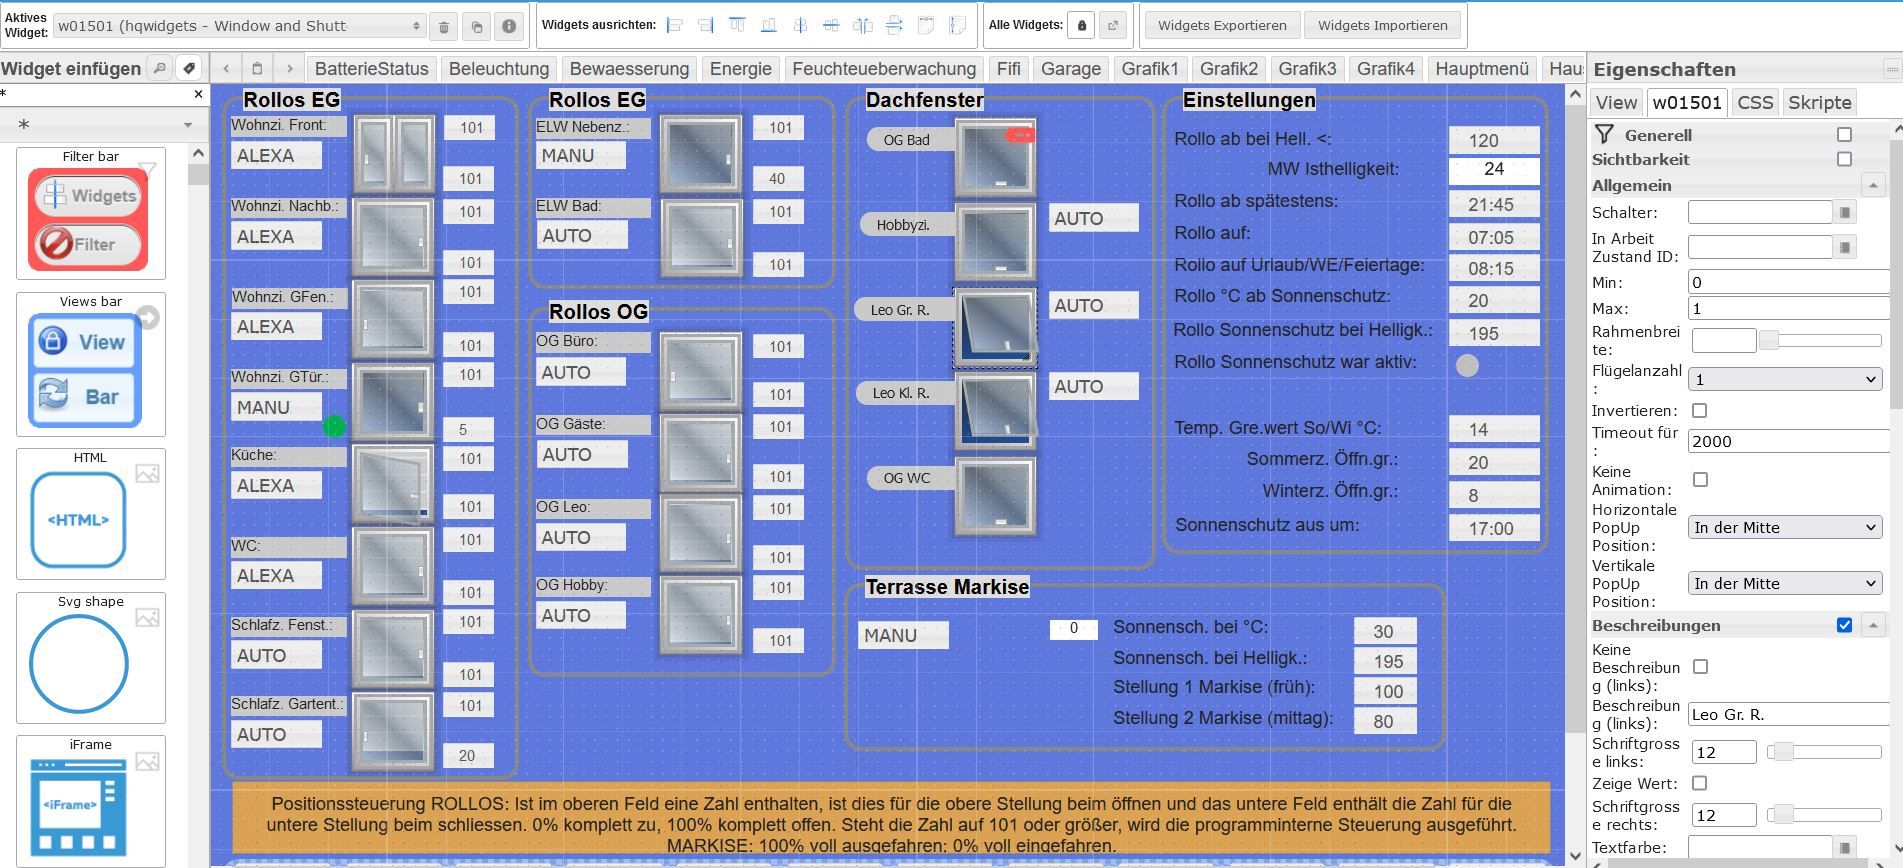Align selected widgets to the left
Screen dimensions: 1903x868
click(x=675, y=25)
